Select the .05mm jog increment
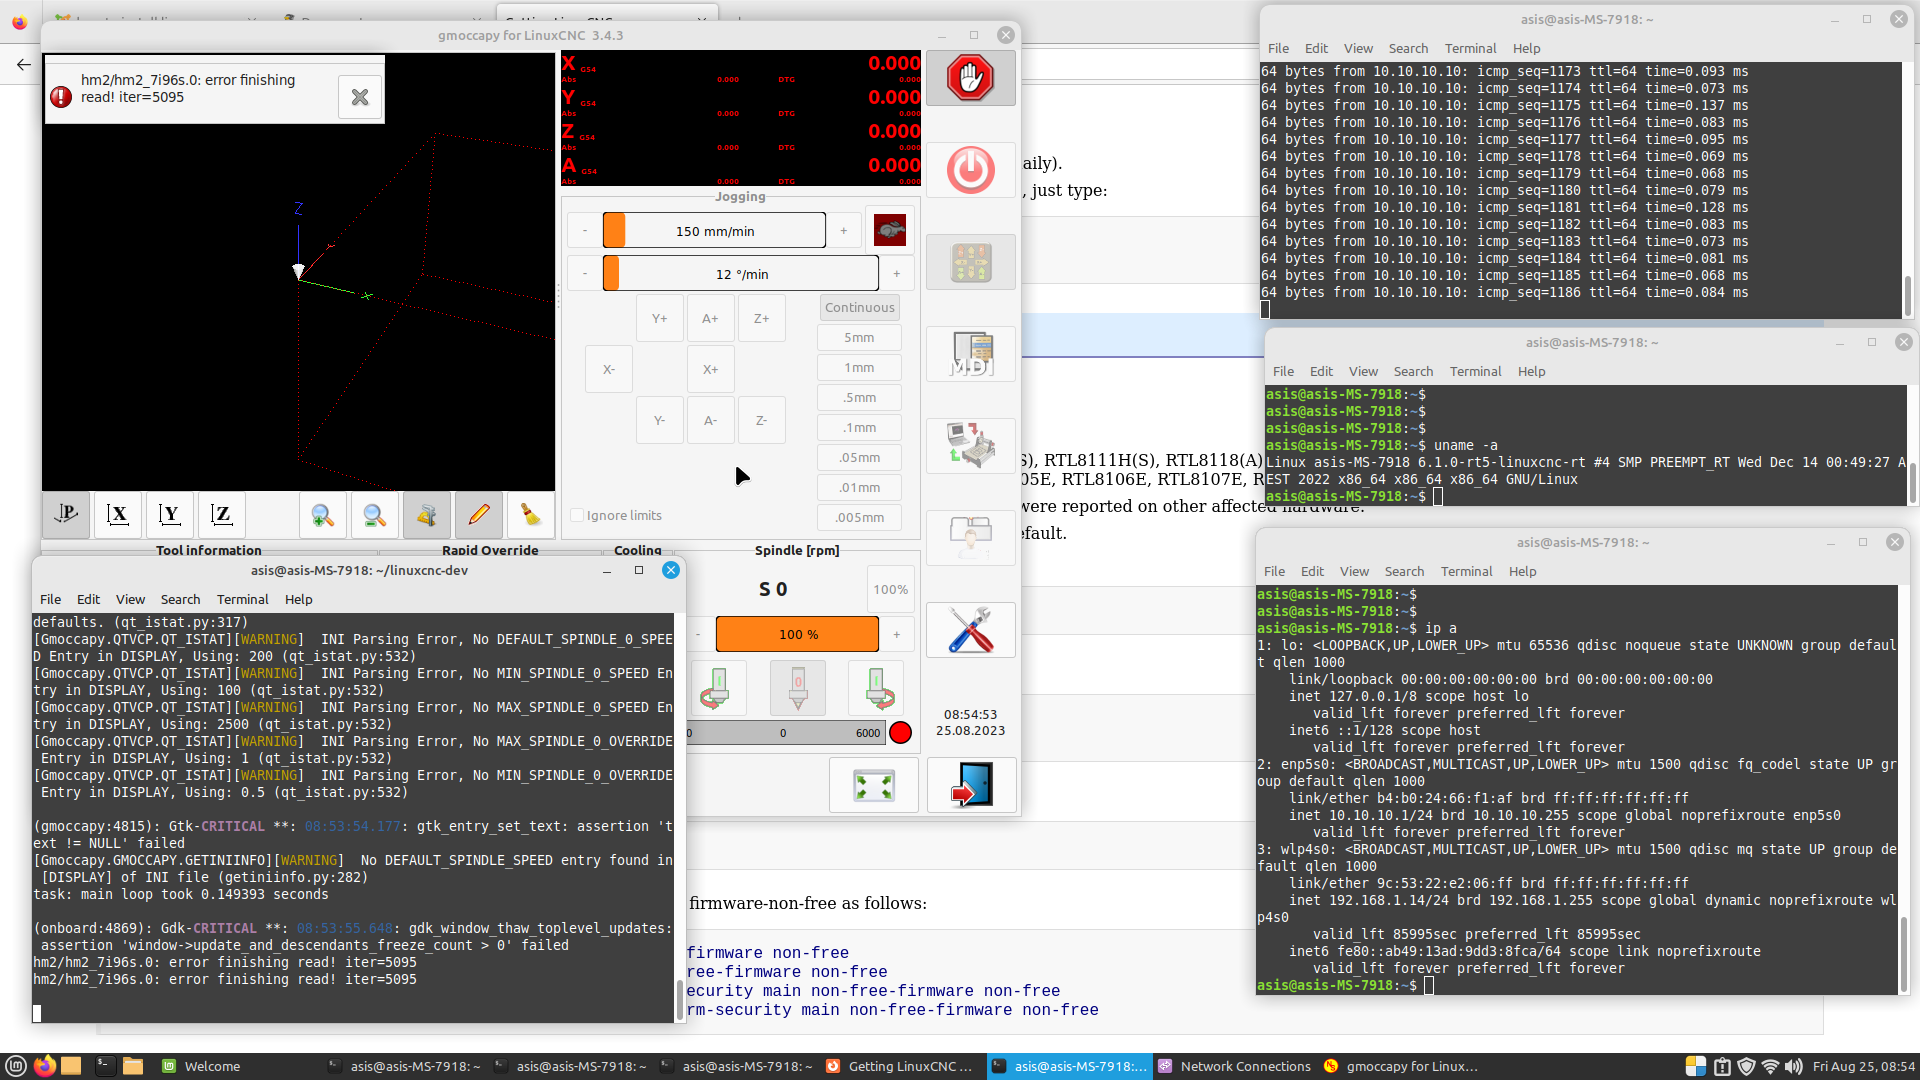This screenshot has width=1920, height=1080. pyautogui.click(x=859, y=458)
